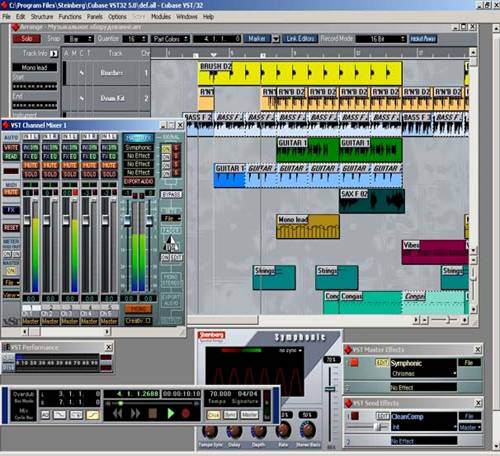The image size is (500, 456).
Task: Enable WRITE automation in Channel Mixer
Action: 11,147
